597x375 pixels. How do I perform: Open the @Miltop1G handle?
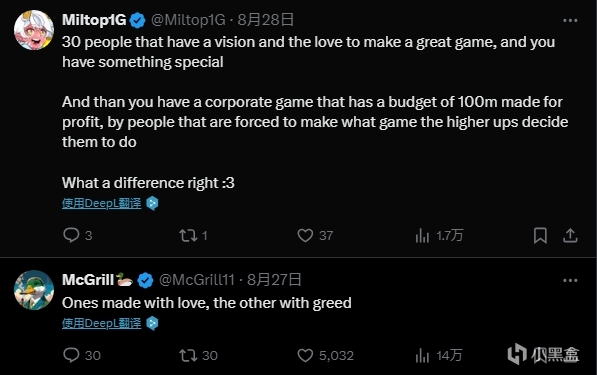click(x=188, y=20)
